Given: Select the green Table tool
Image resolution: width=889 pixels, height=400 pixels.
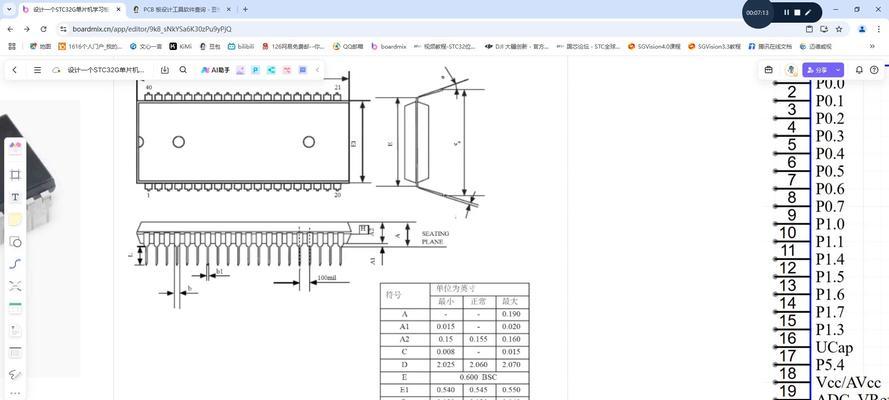Looking at the screenshot, I should coord(15,308).
